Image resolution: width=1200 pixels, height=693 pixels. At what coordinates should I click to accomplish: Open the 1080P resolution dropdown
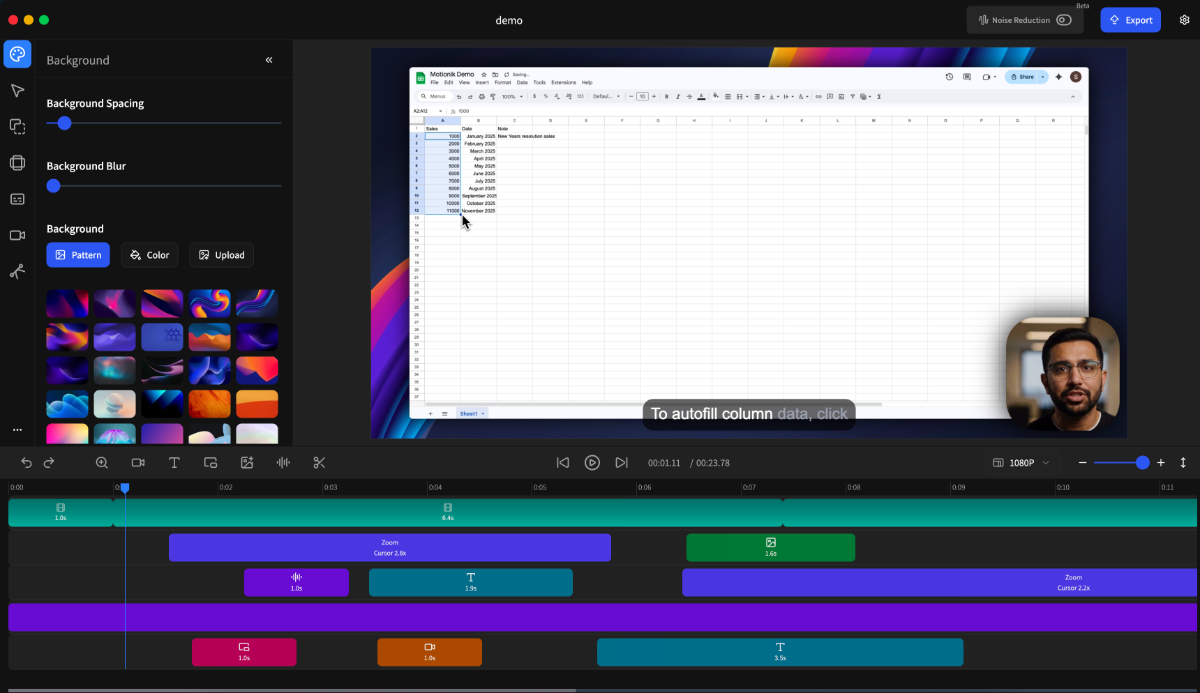[x=1021, y=463]
